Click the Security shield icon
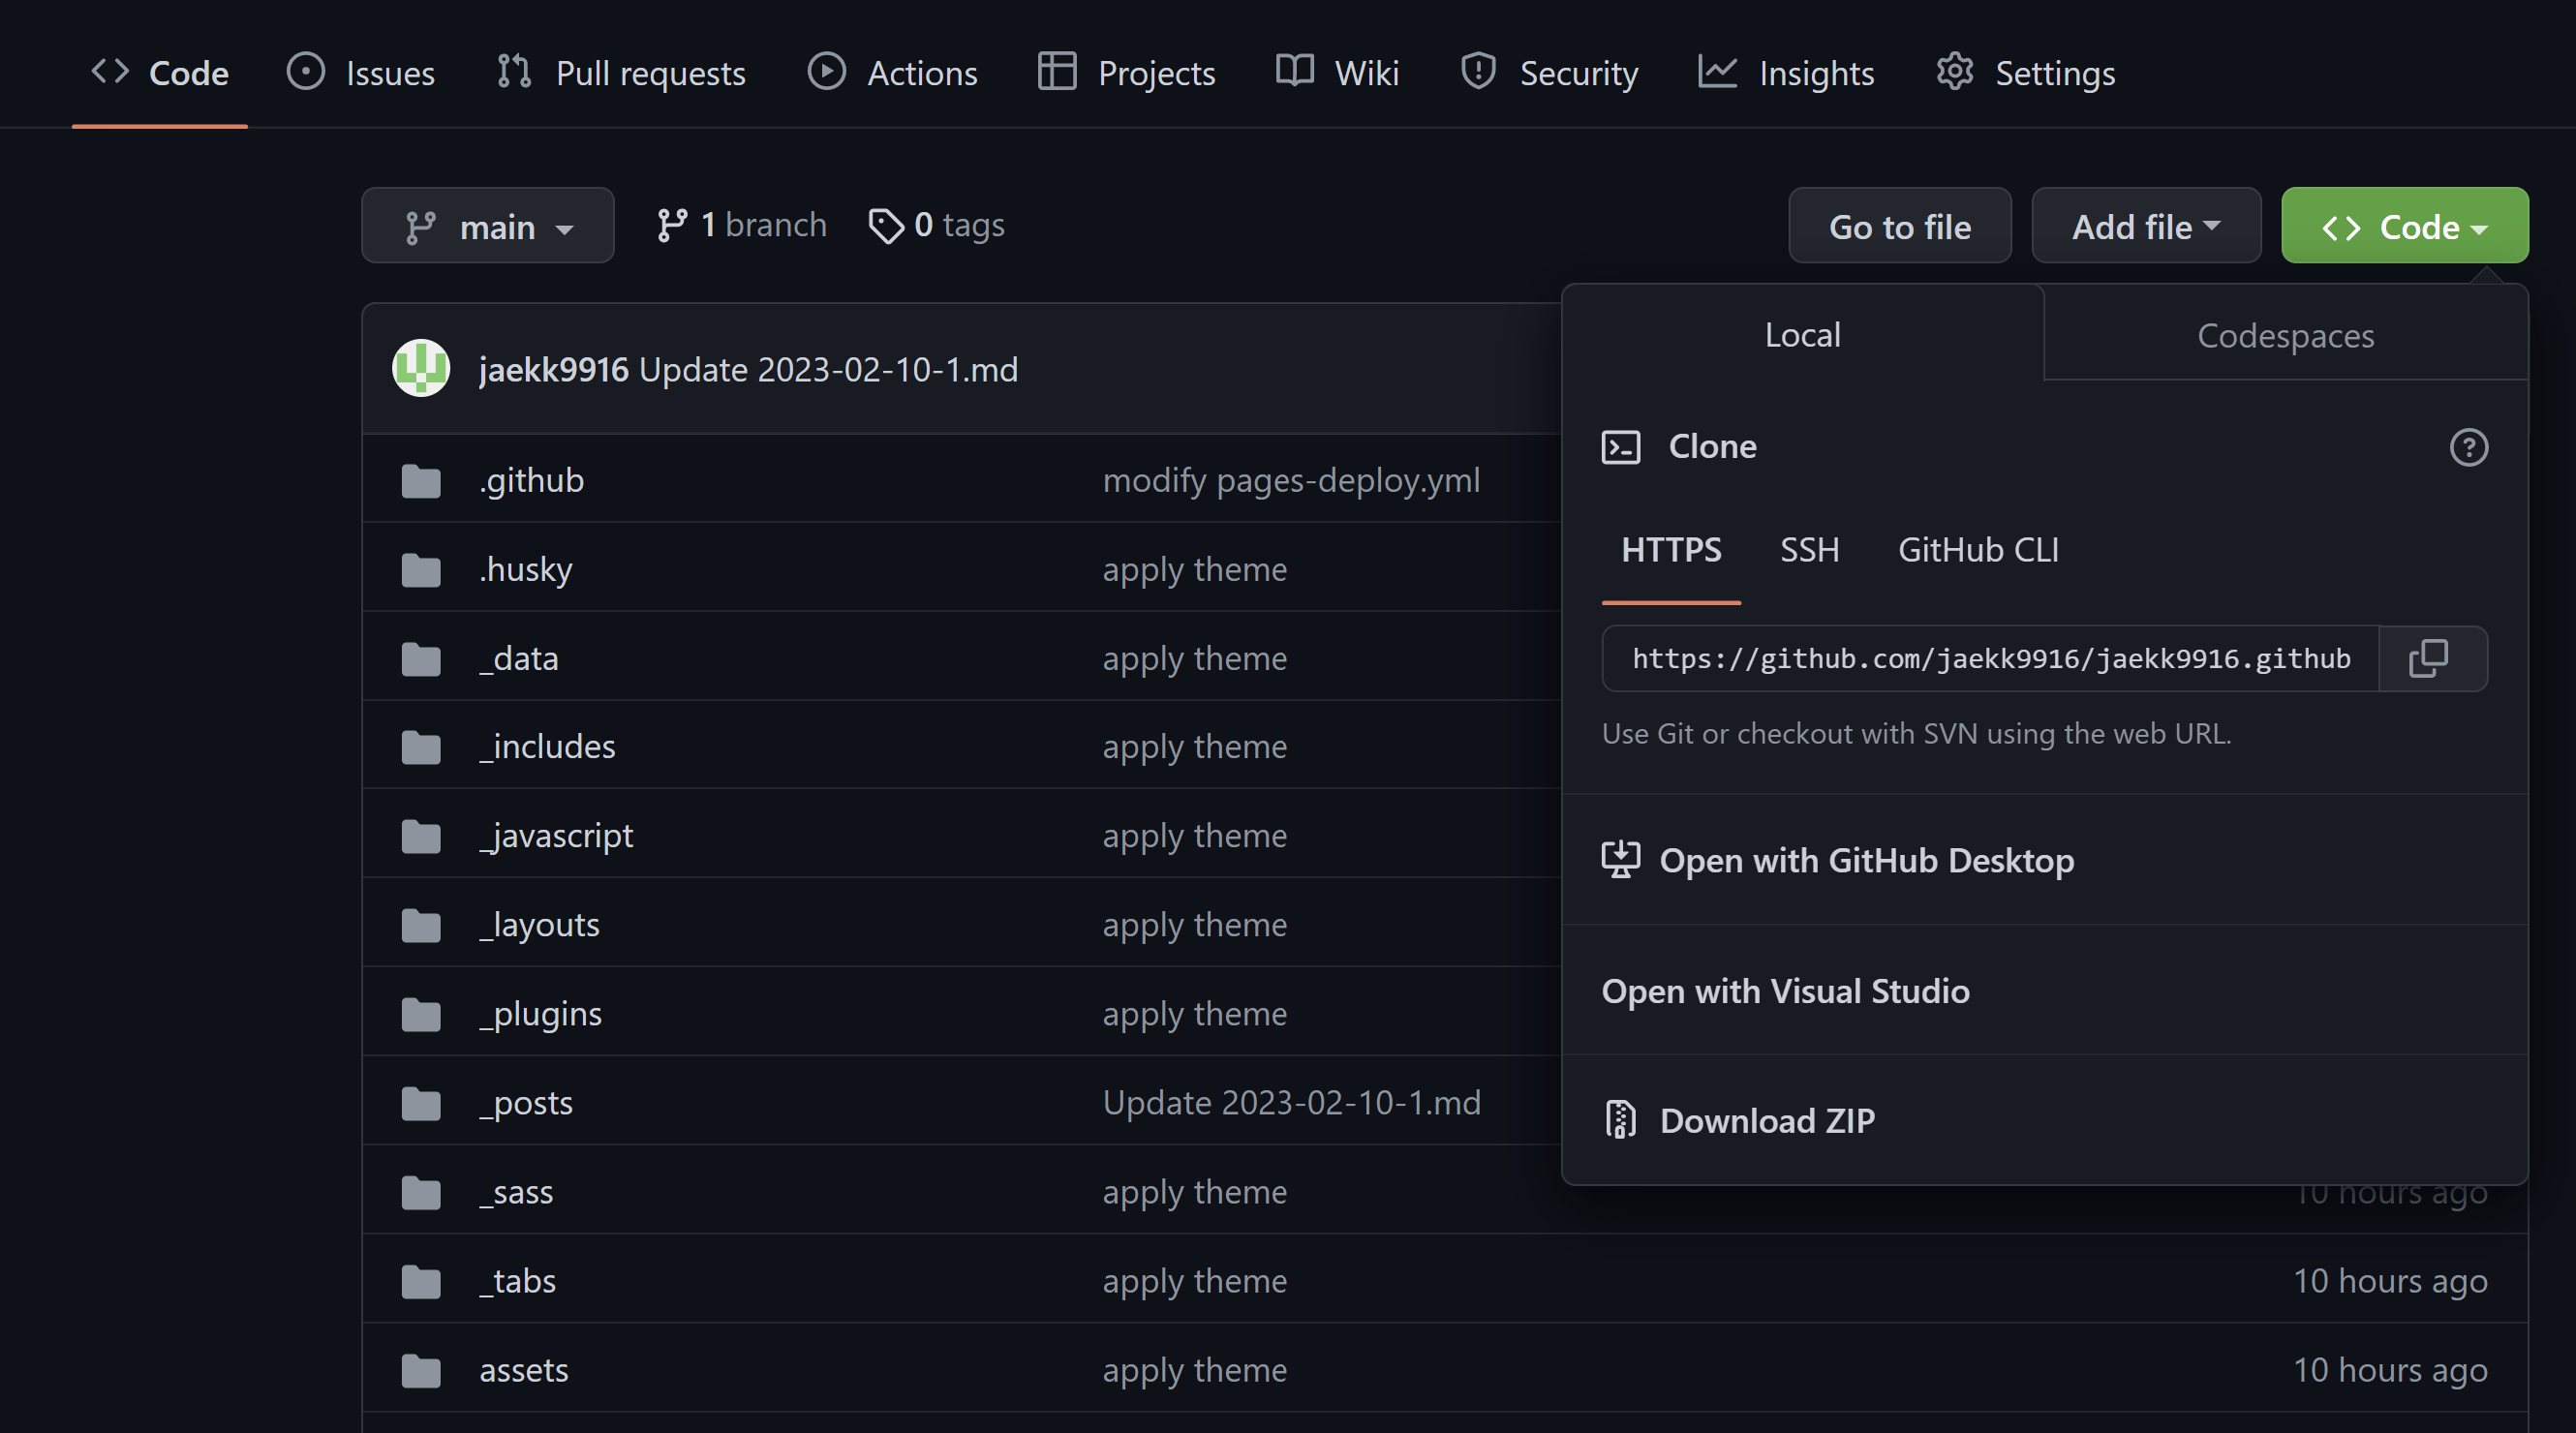Image resolution: width=2576 pixels, height=1433 pixels. [1477, 71]
